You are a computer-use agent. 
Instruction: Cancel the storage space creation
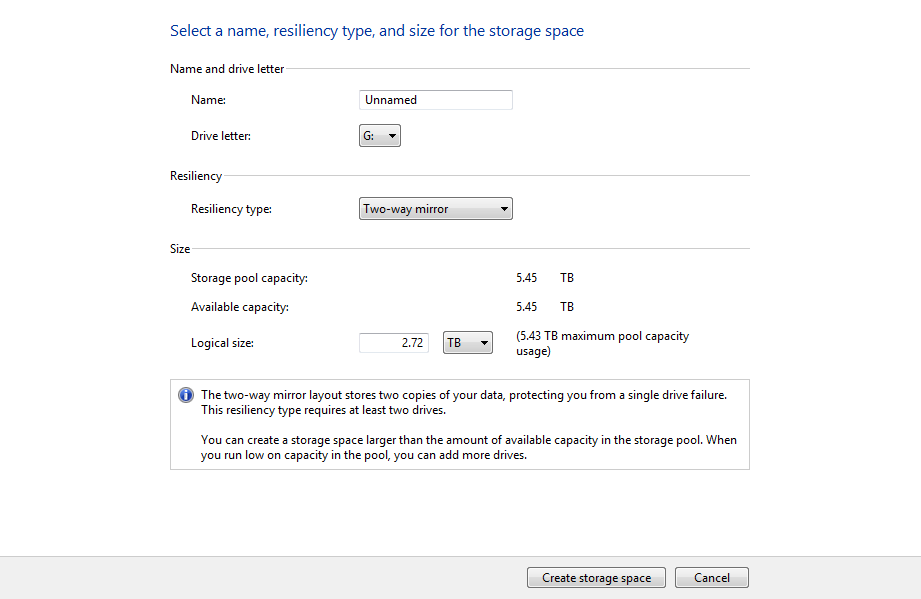pyautogui.click(x=711, y=578)
